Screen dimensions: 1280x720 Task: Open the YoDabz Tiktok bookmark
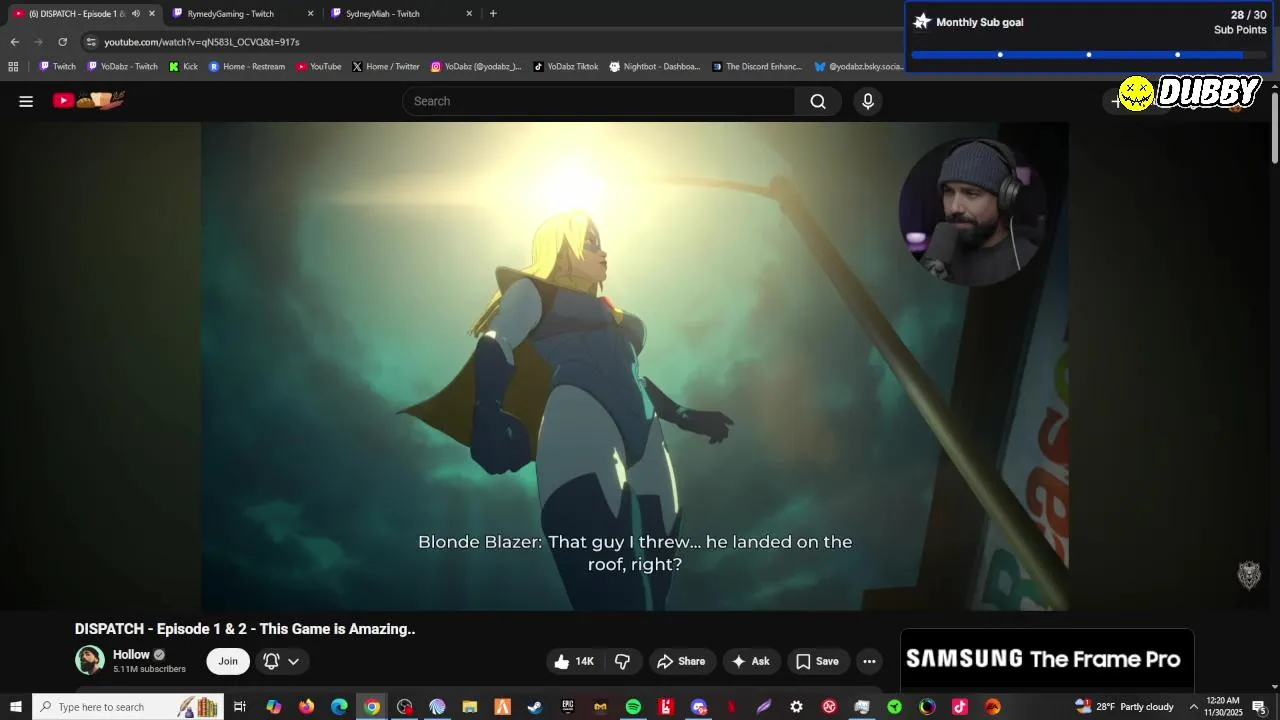point(566,67)
